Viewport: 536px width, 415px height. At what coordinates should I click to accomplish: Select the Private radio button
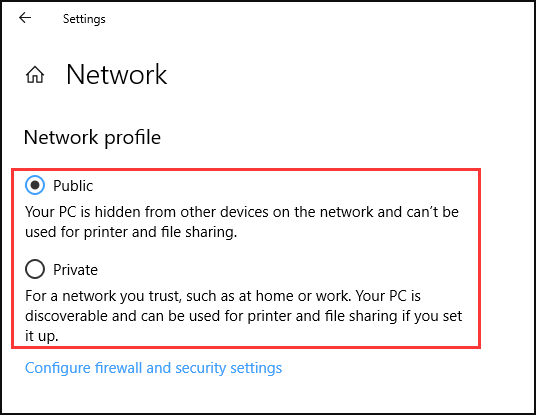35,269
